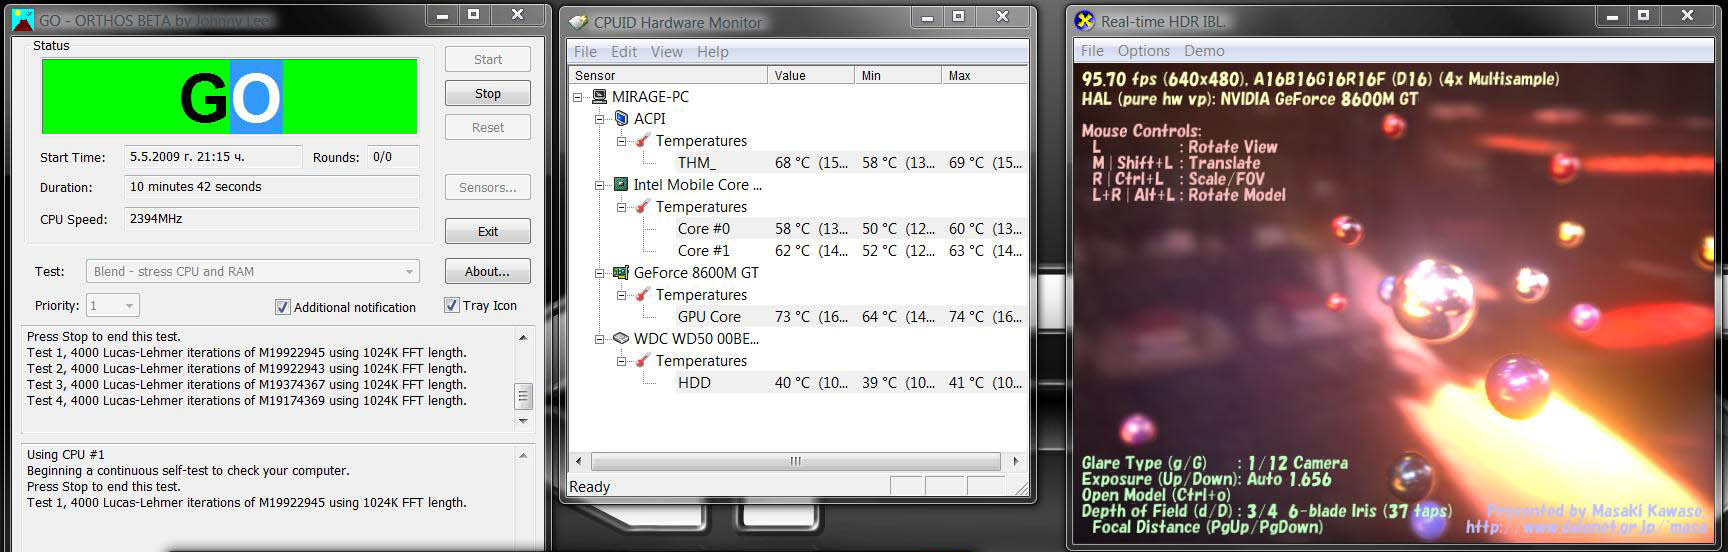Click the thermometer icon under Intel Temperatures
This screenshot has height=552, width=1728.
pos(643,207)
